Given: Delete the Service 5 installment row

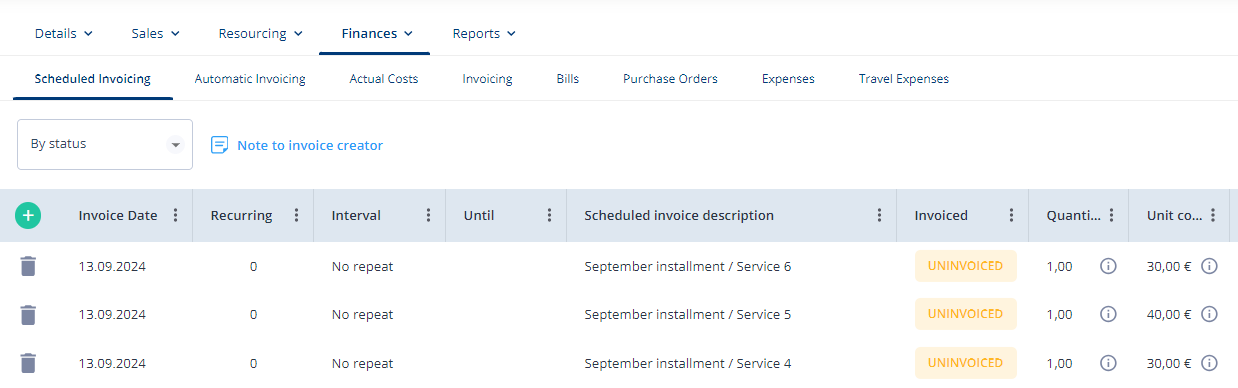Looking at the screenshot, I should tap(28, 314).
